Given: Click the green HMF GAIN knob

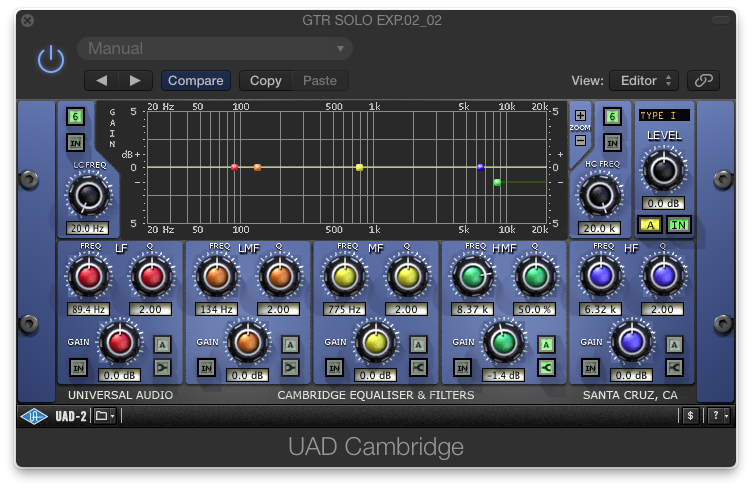Looking at the screenshot, I should [504, 342].
